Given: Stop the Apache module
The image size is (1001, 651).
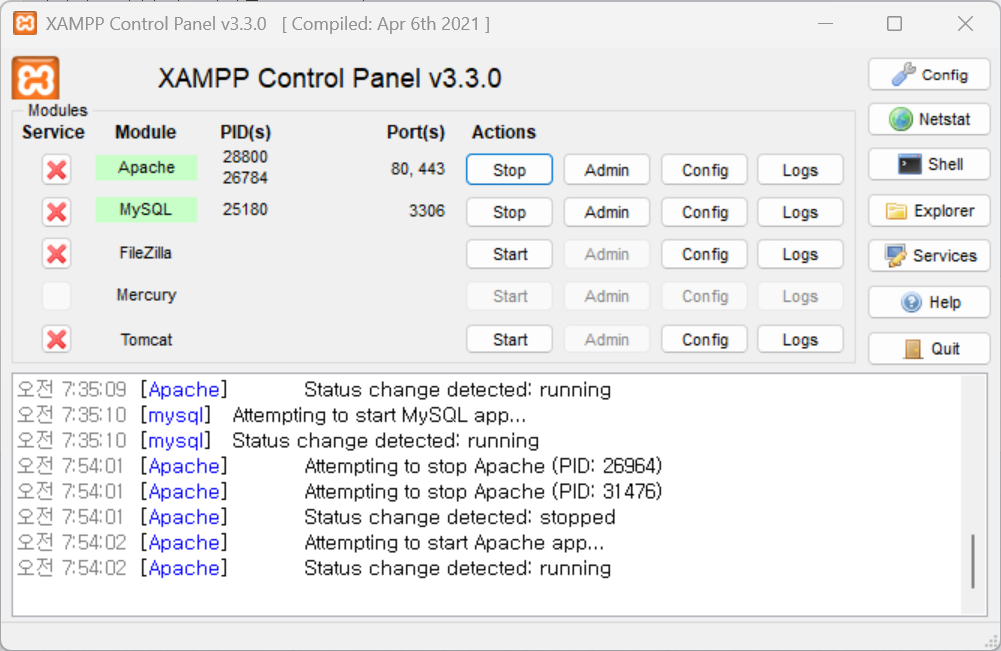Looking at the screenshot, I should (x=509, y=170).
